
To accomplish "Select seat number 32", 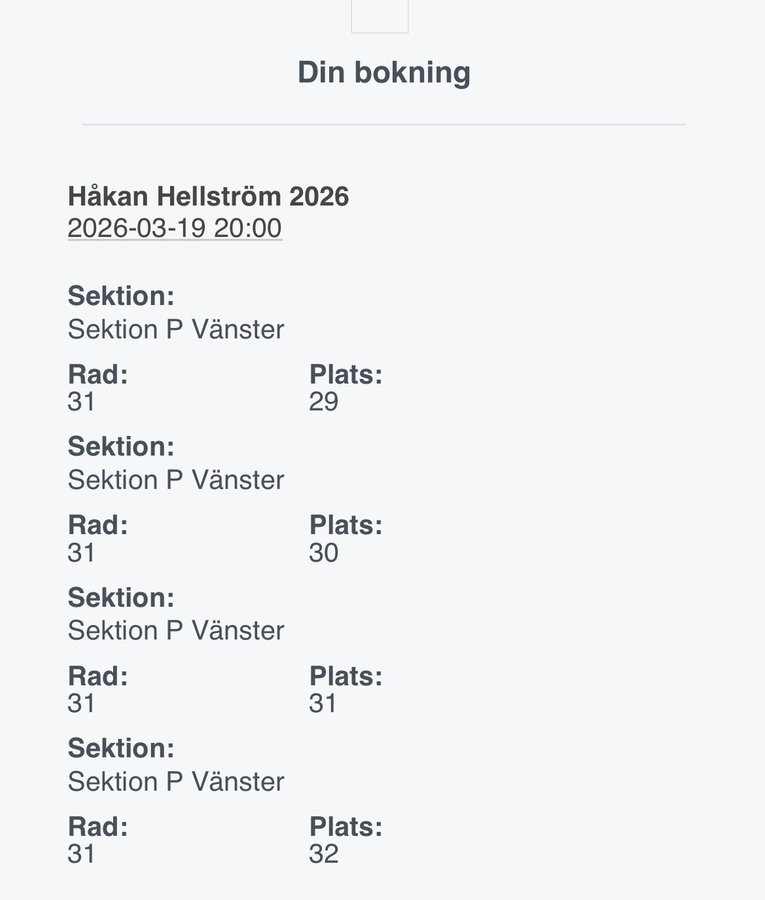I will (x=324, y=854).
